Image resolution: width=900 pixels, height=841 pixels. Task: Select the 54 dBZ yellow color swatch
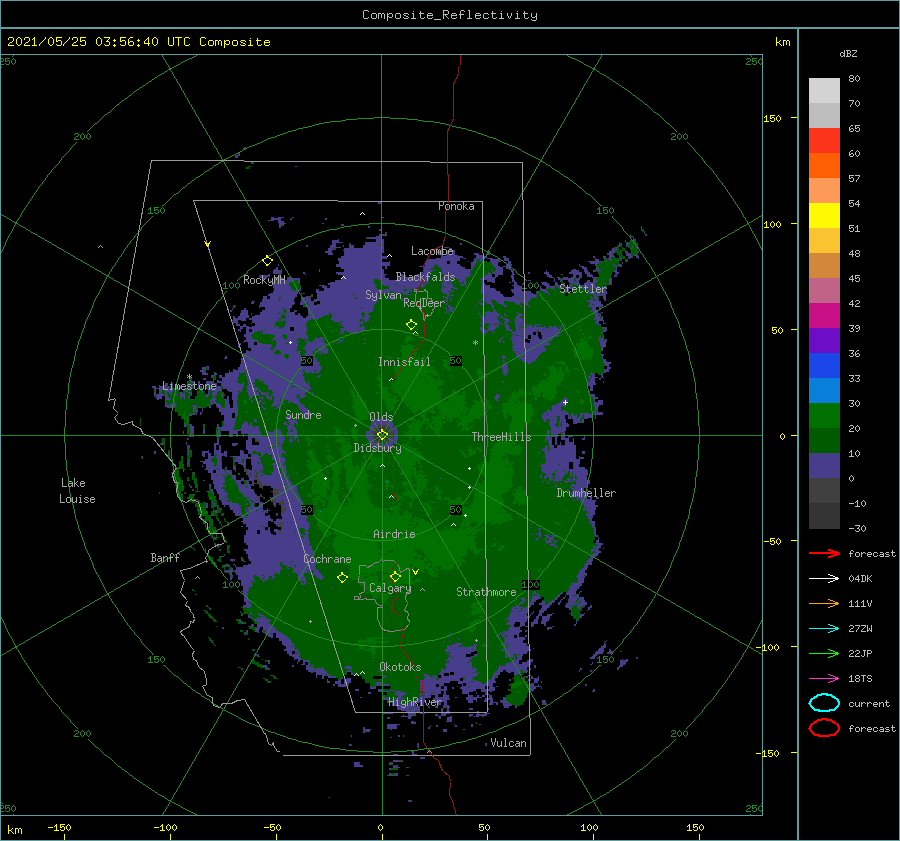click(824, 215)
